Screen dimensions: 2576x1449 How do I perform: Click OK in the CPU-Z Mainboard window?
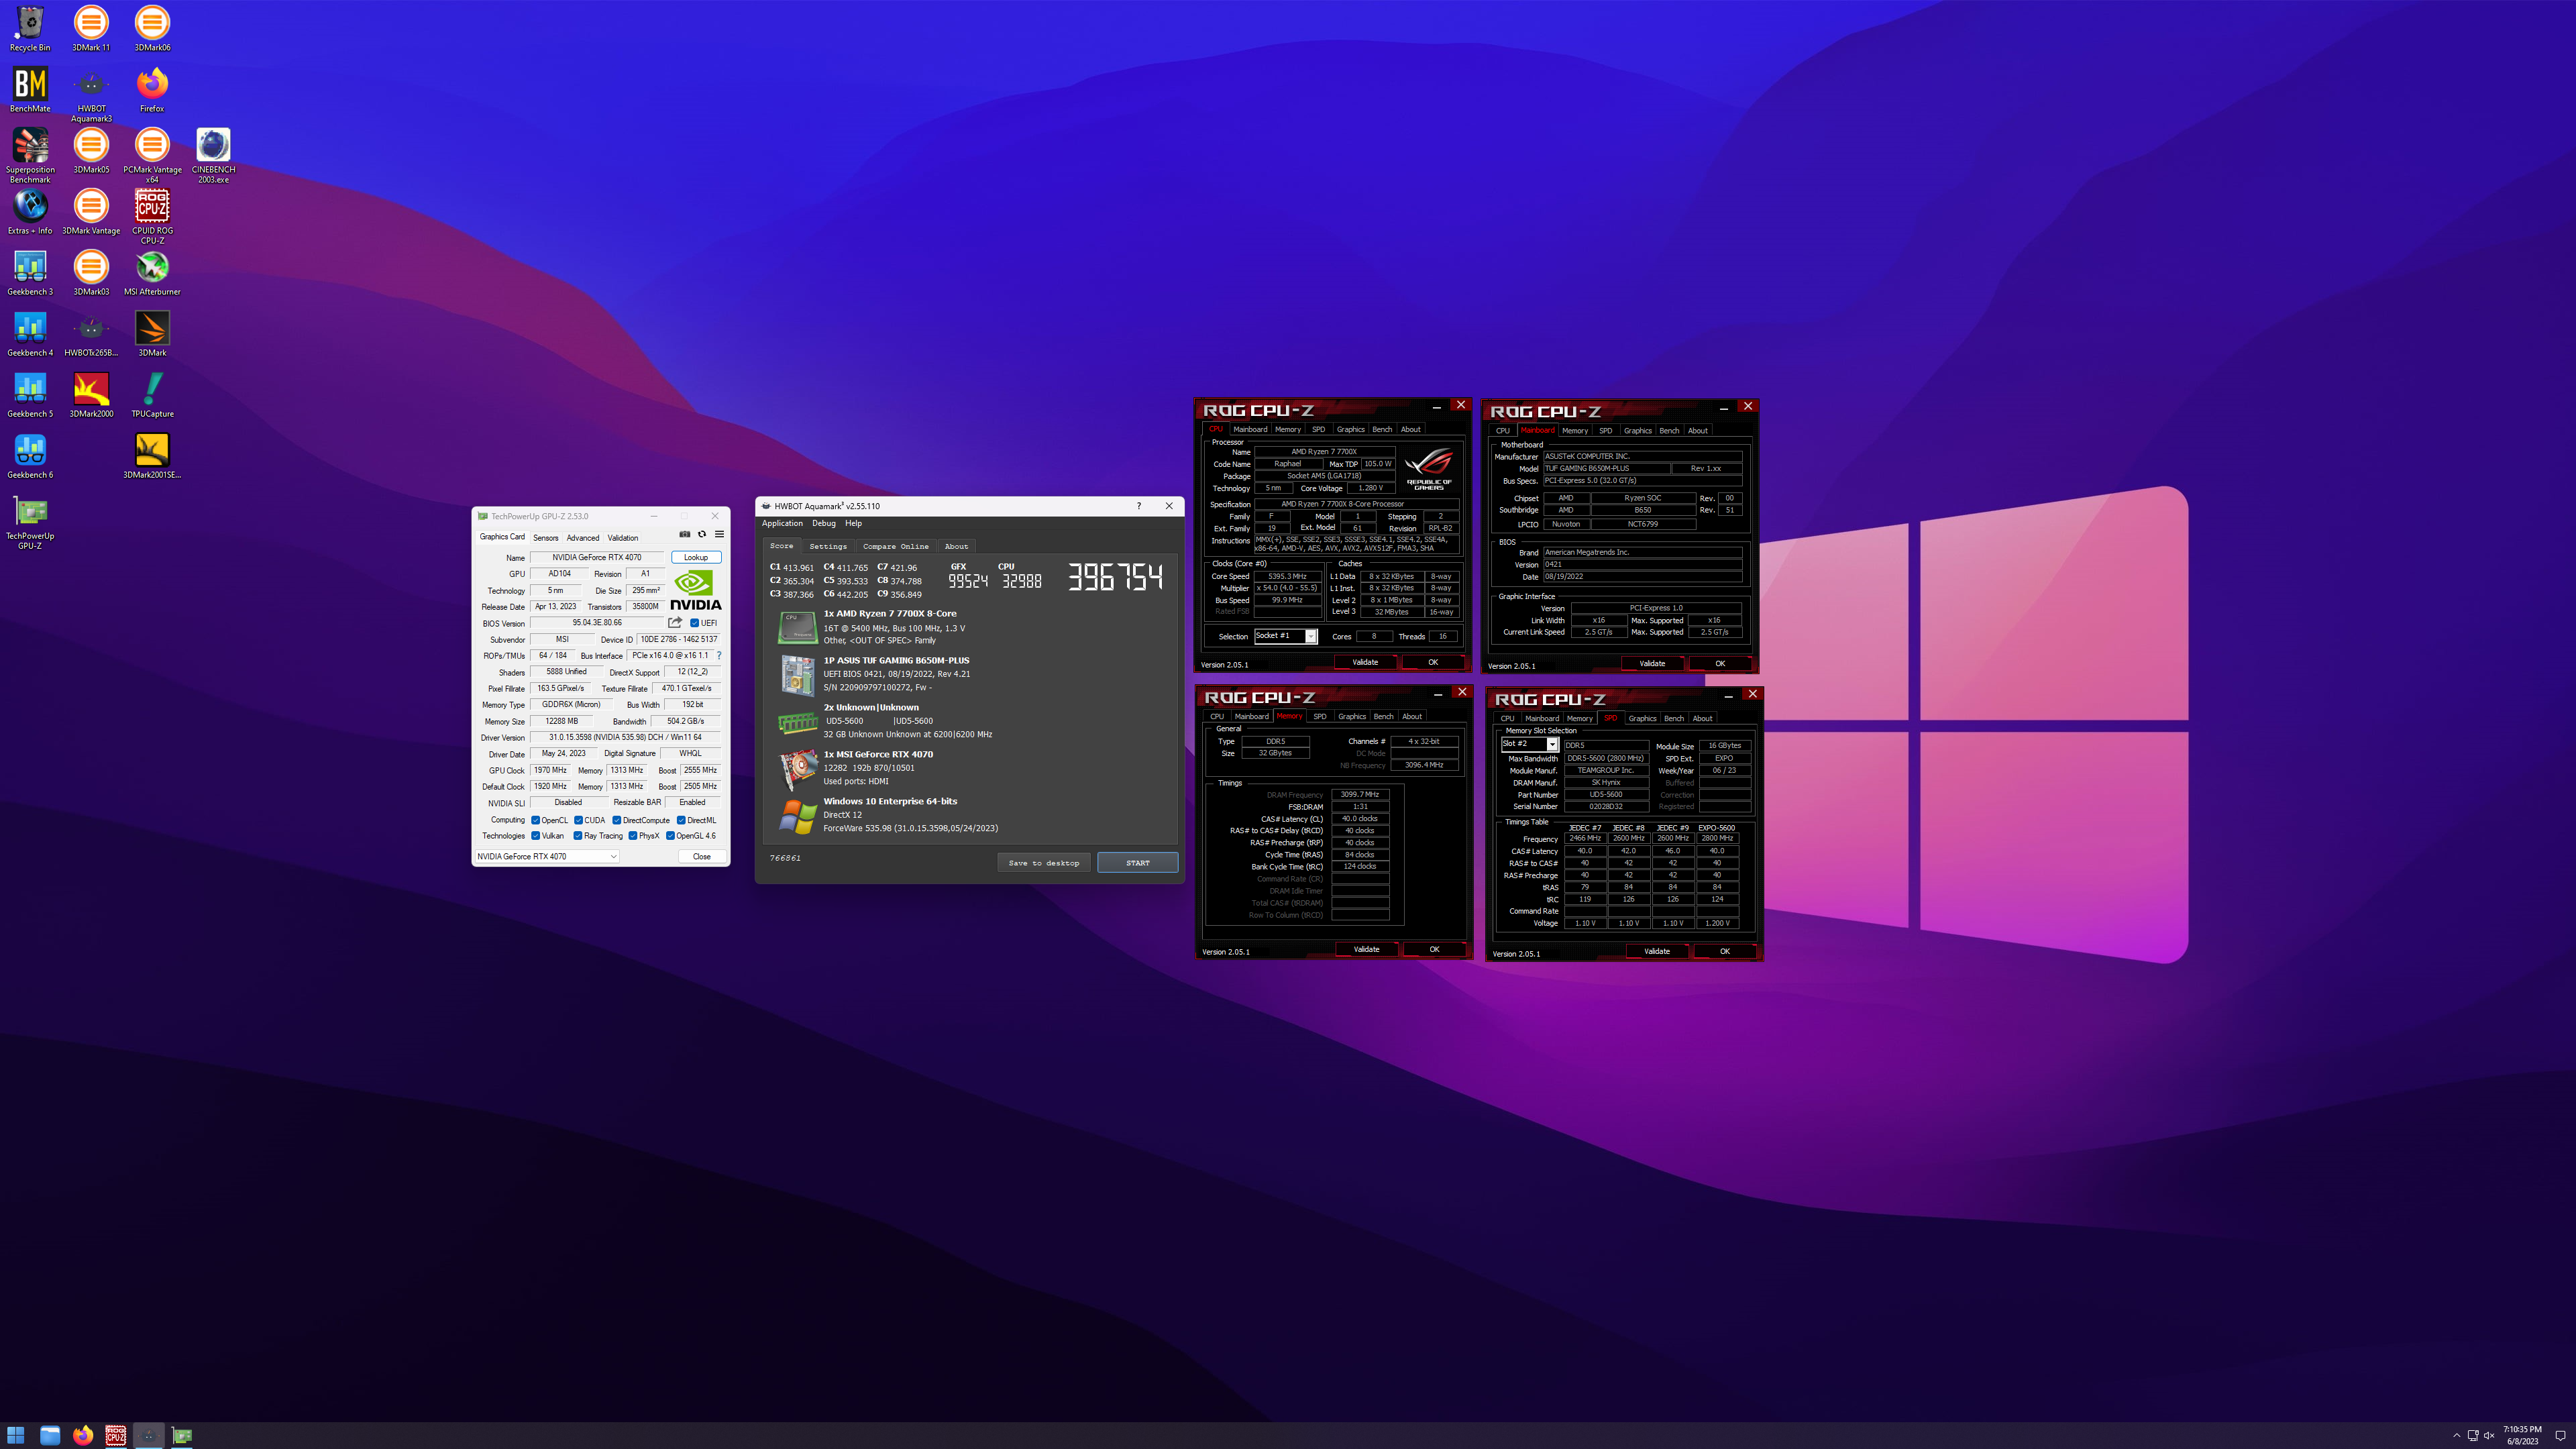(1720, 664)
